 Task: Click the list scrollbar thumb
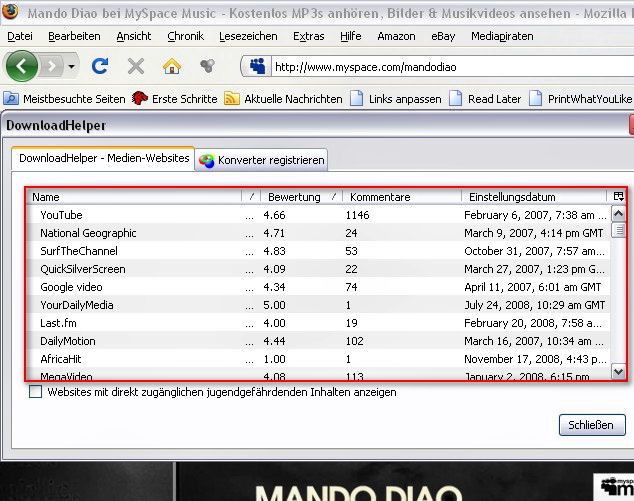point(618,230)
